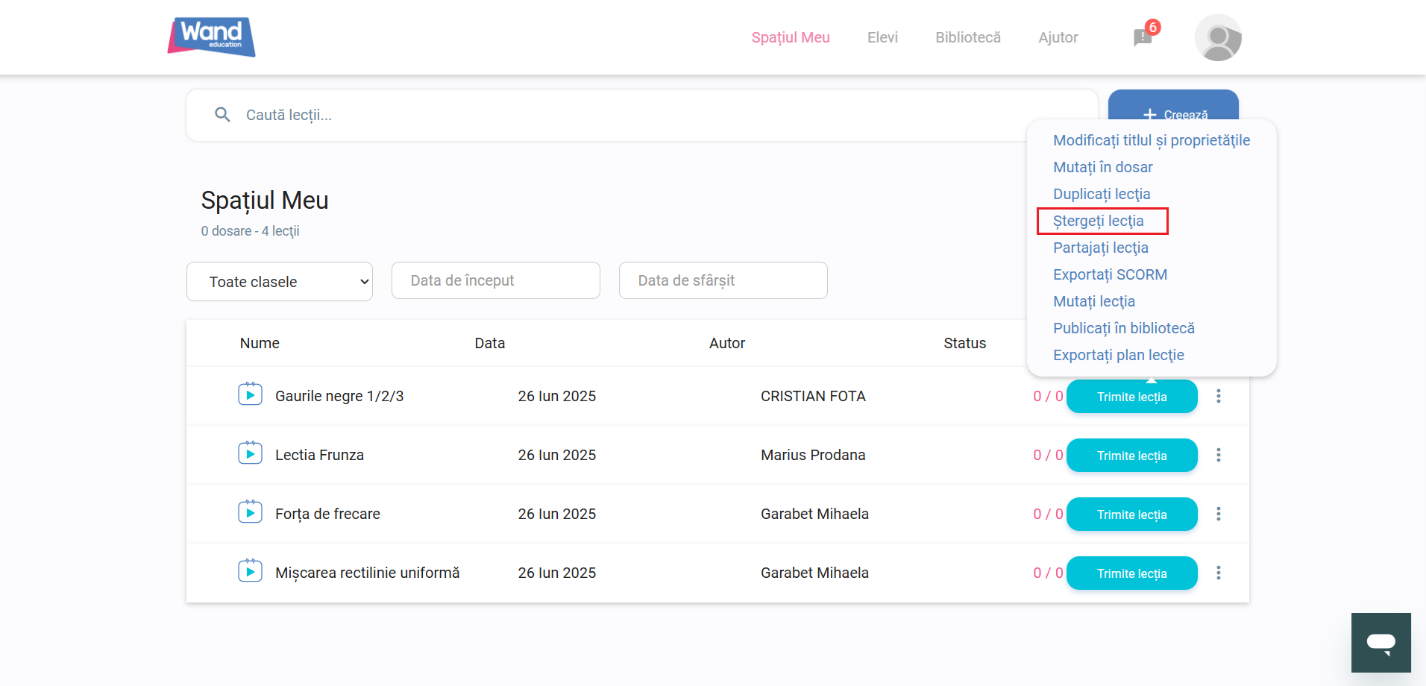The image size is (1426, 686).
Task: Click the lesson icon beside Gaurile negre 1/2/3
Action: [x=250, y=395]
